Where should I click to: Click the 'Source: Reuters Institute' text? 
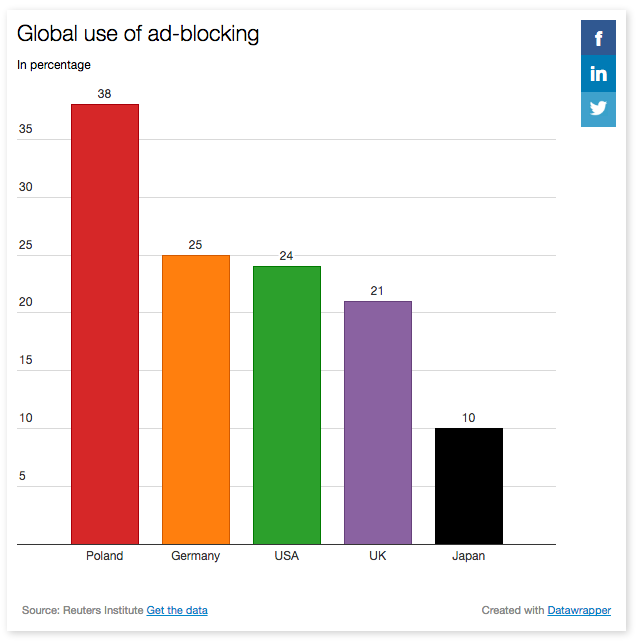[x=82, y=610]
